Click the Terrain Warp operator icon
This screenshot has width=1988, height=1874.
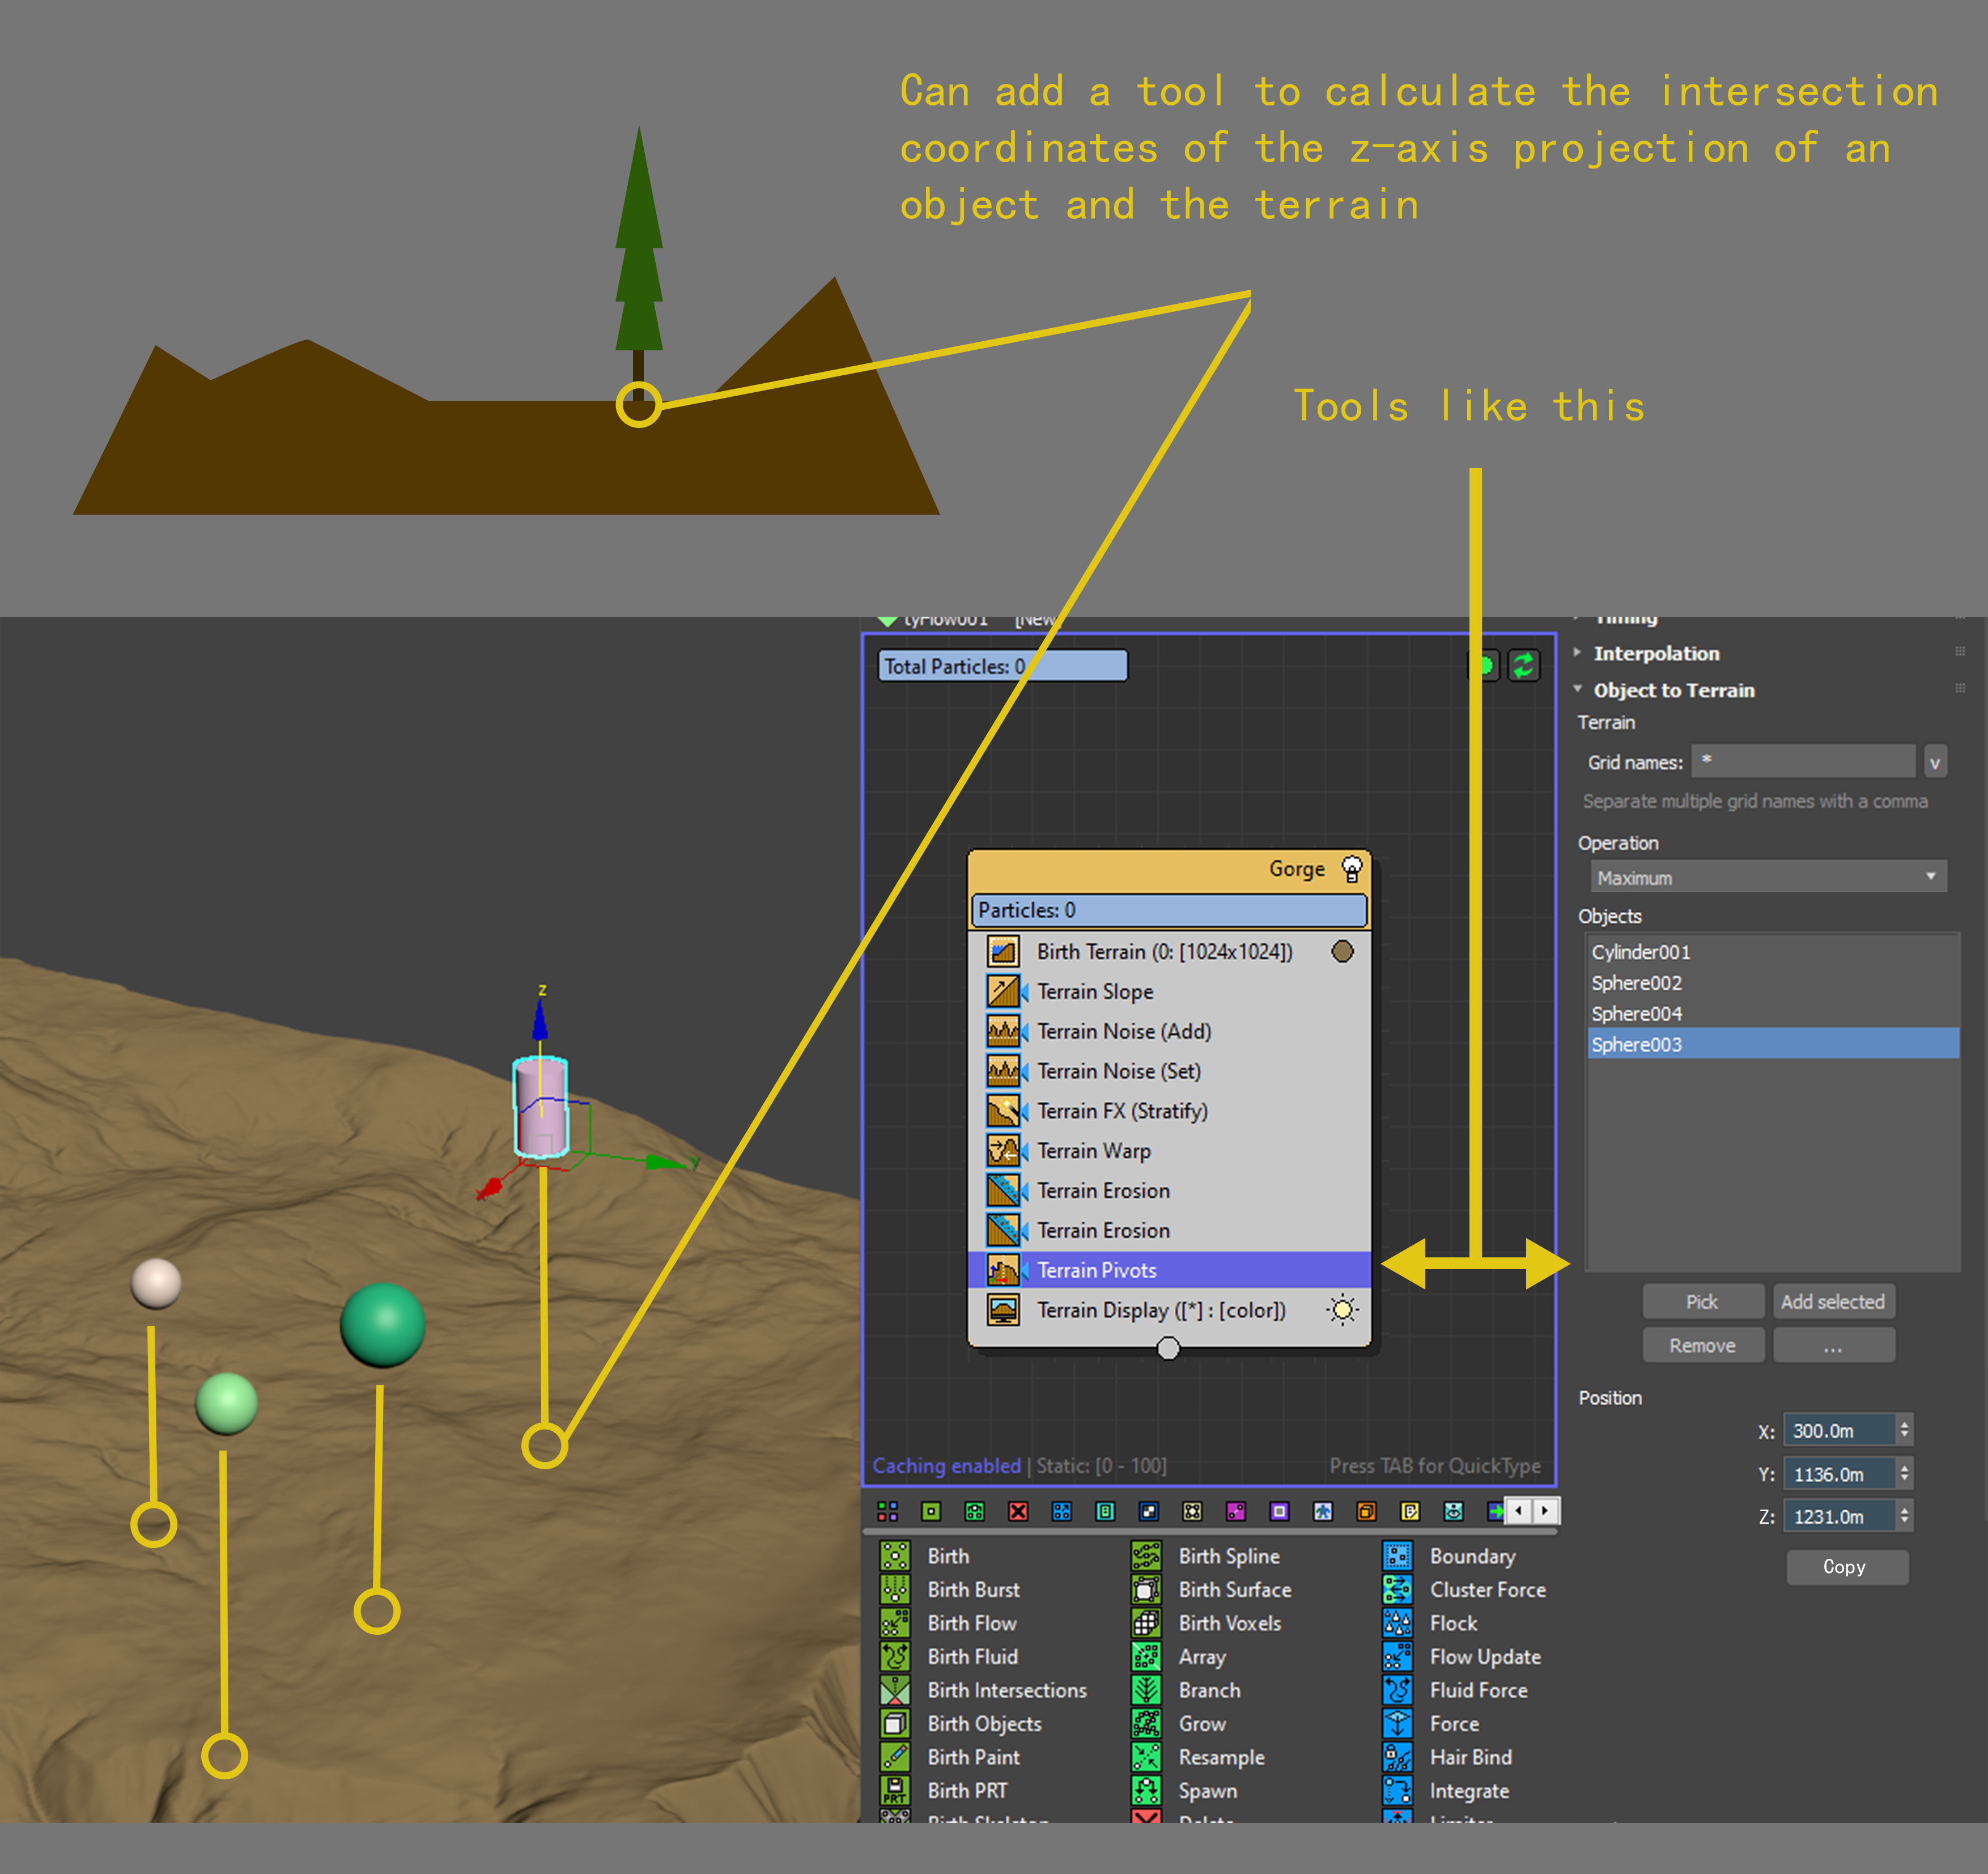(1003, 1151)
